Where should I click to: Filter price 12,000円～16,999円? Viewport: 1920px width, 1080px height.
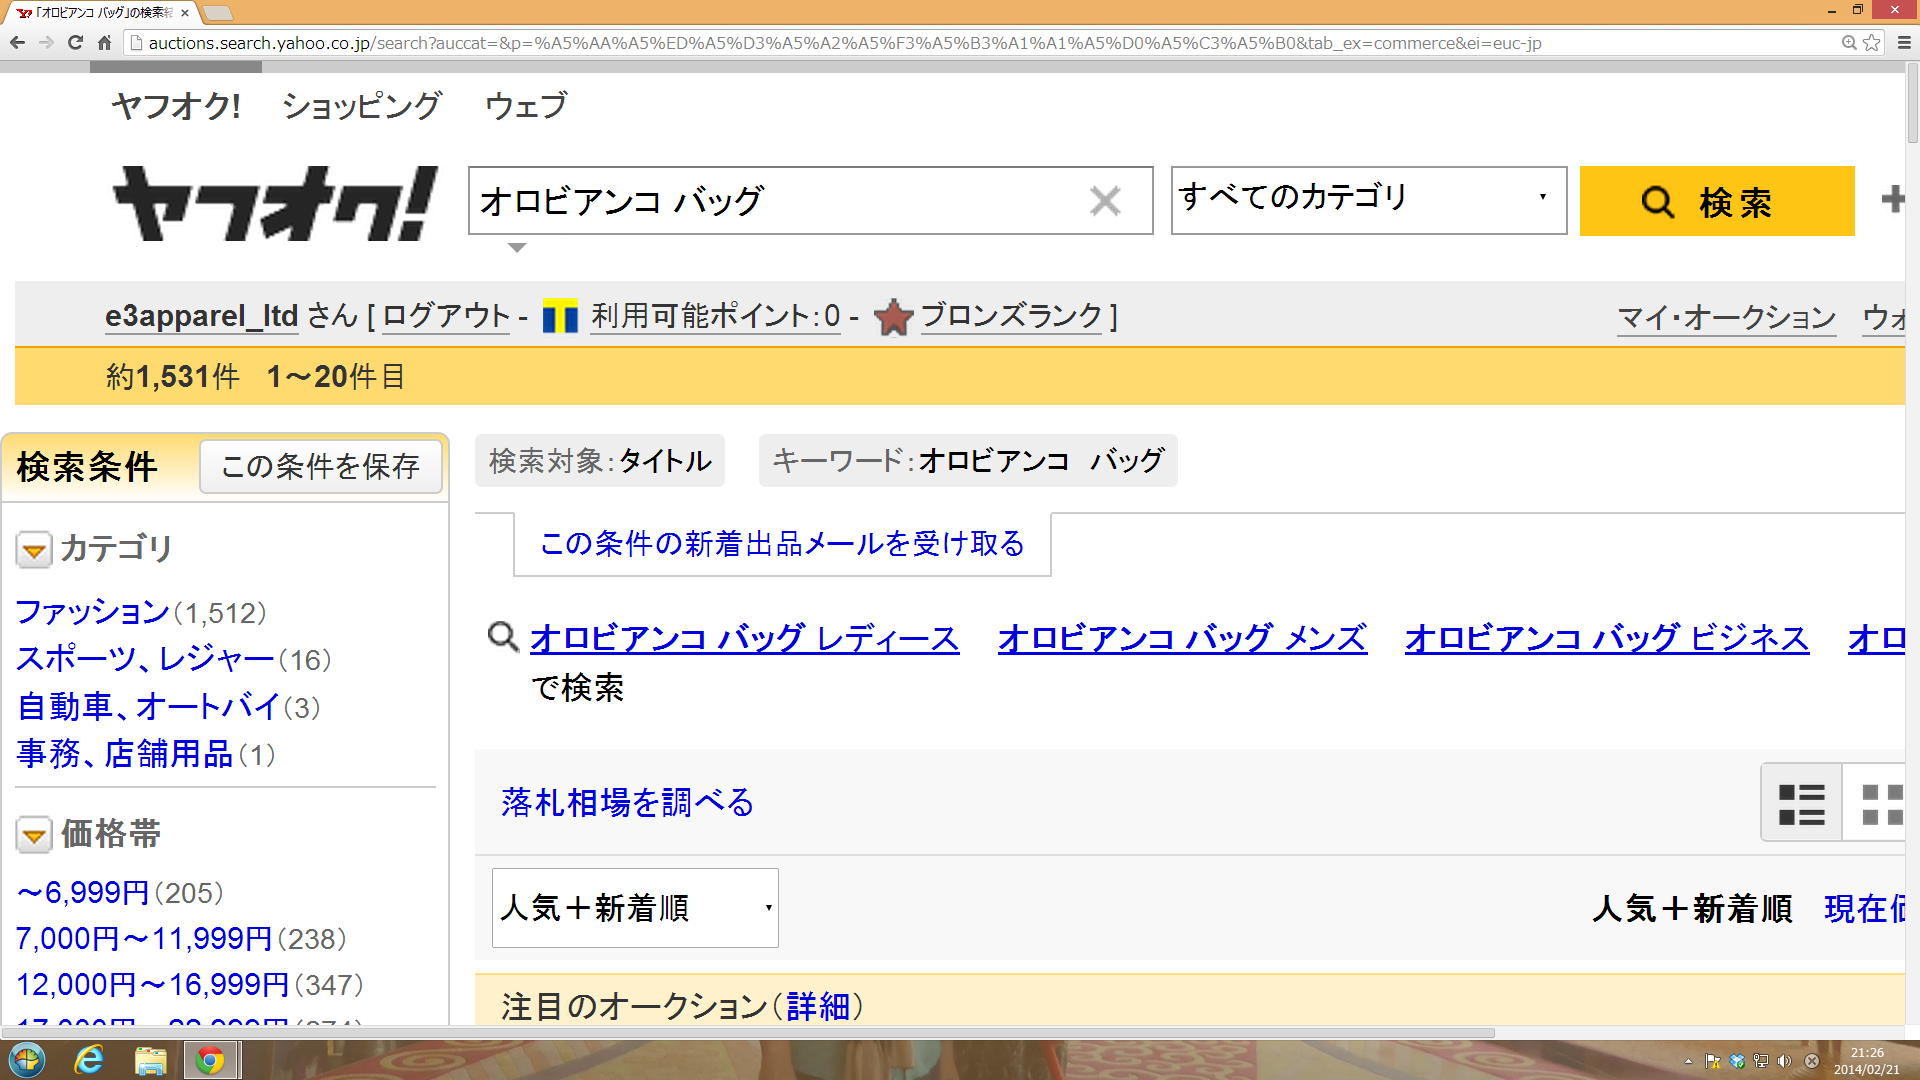pyautogui.click(x=153, y=984)
